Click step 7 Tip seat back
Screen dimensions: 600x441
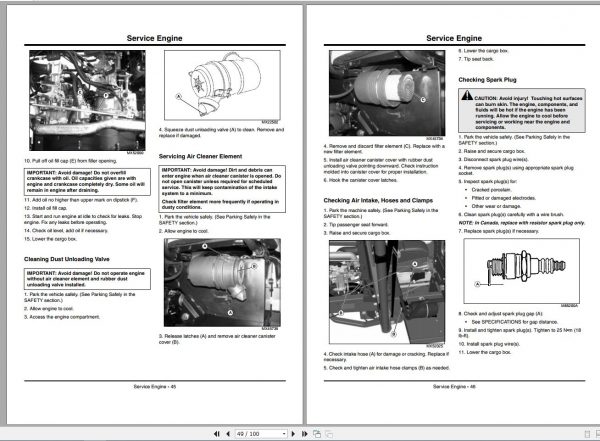pos(476,59)
